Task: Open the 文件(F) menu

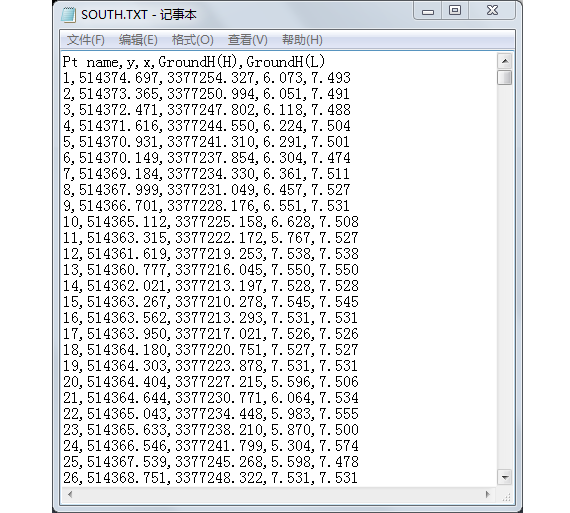Action: (x=86, y=40)
